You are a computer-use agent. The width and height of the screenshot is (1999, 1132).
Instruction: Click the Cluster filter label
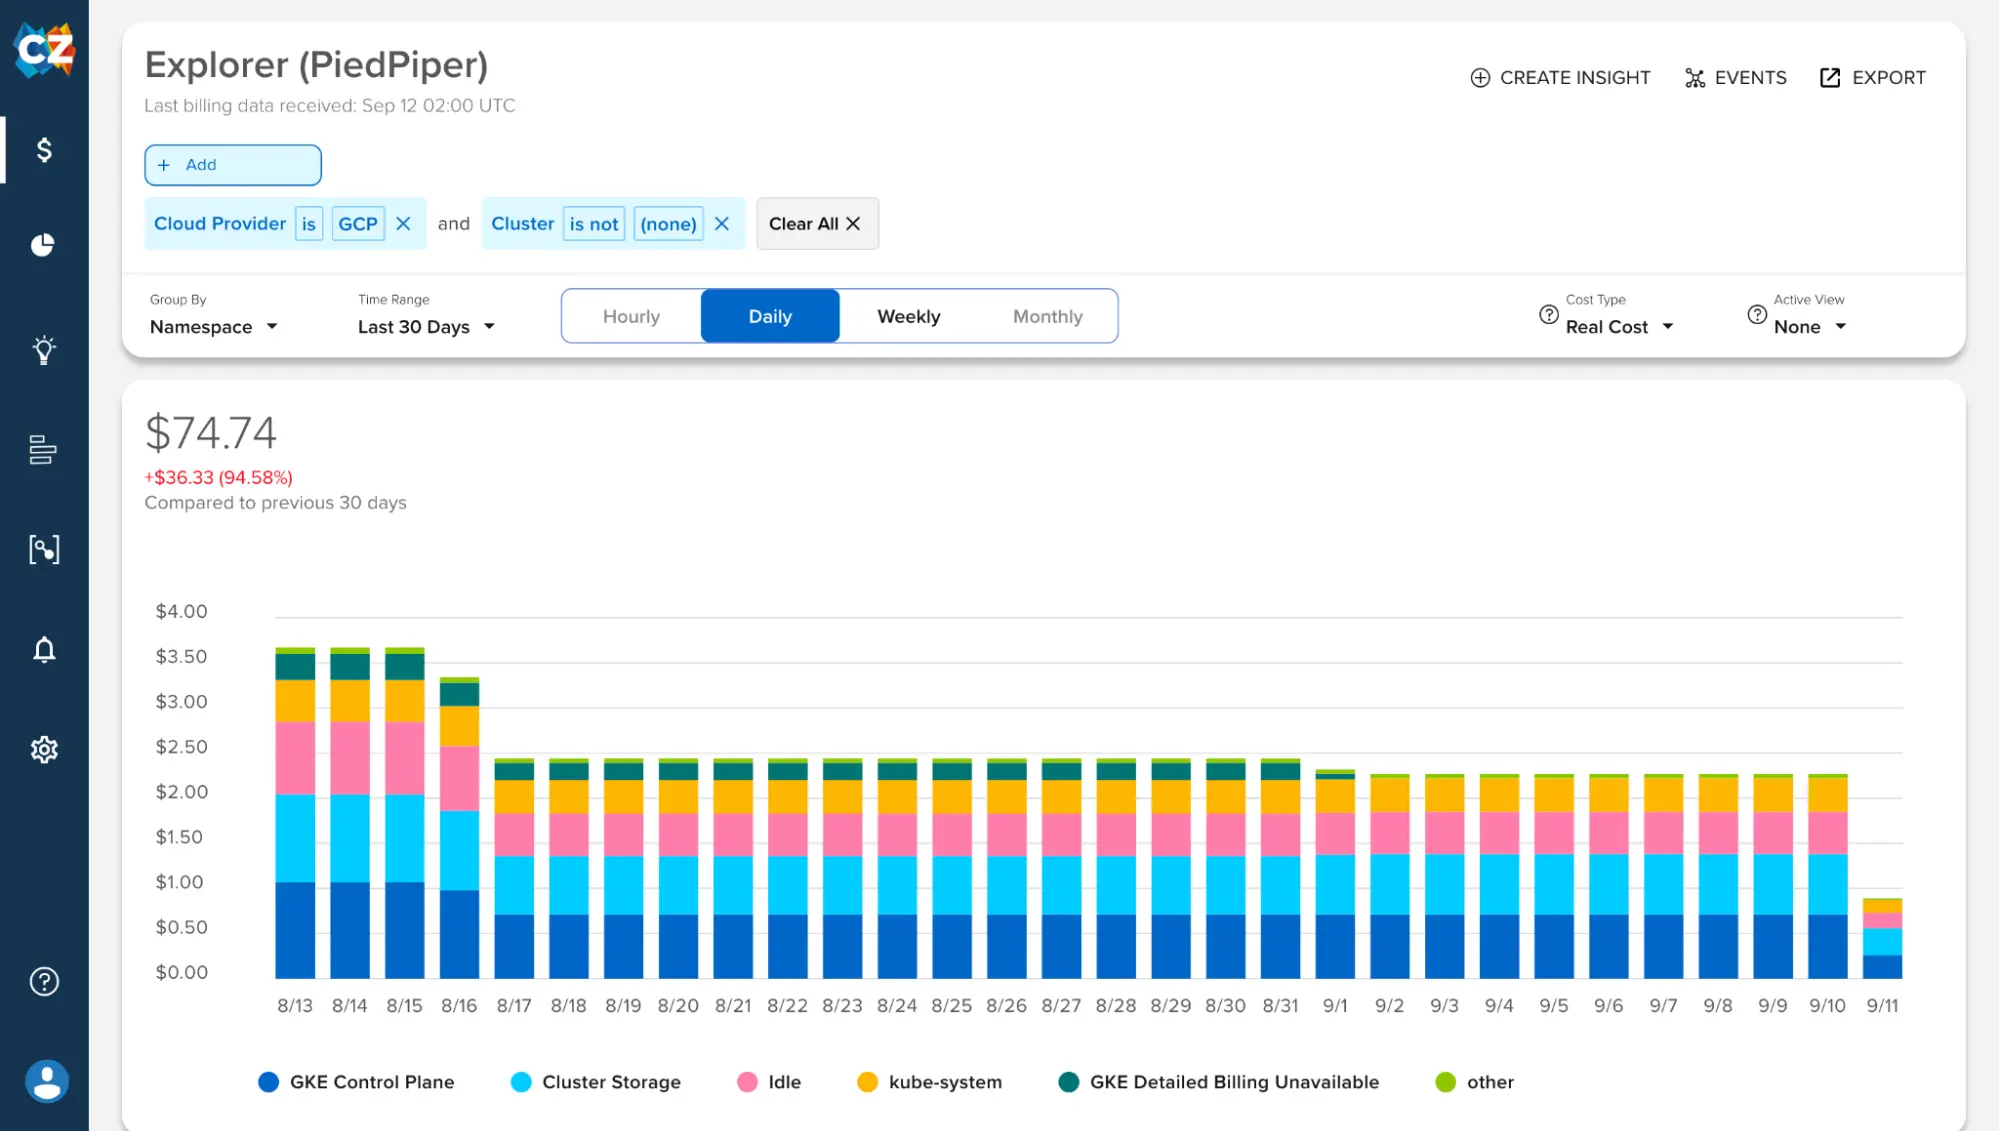click(x=522, y=224)
